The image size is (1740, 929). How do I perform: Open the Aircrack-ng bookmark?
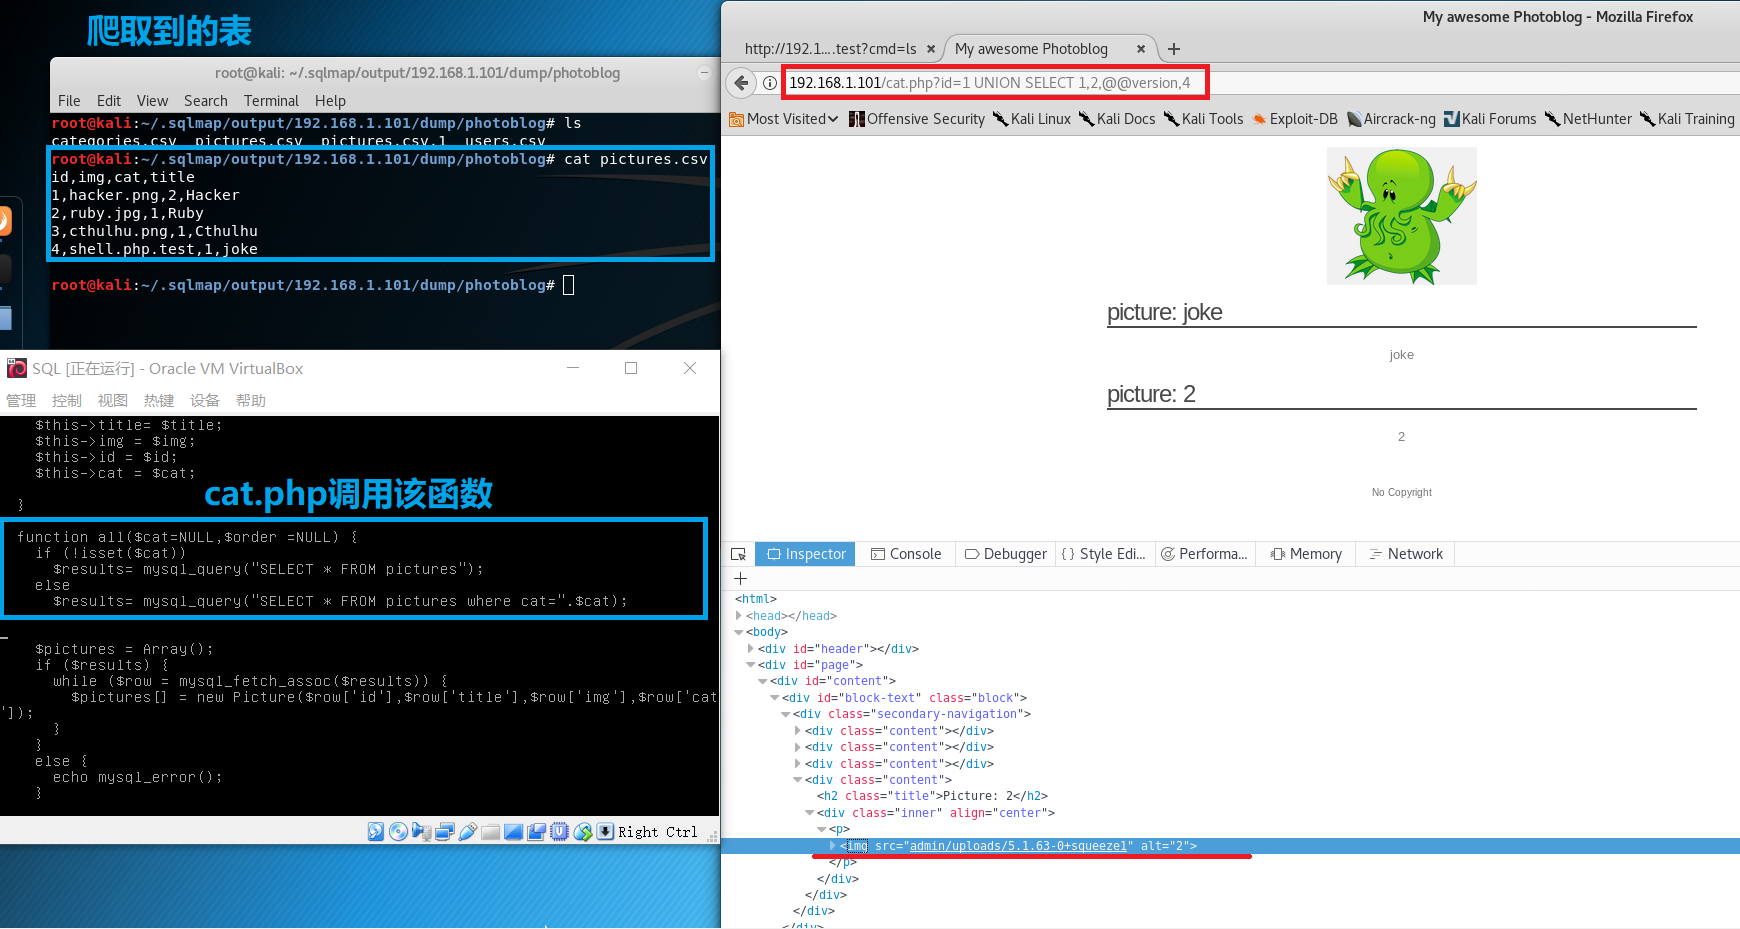coord(1391,119)
